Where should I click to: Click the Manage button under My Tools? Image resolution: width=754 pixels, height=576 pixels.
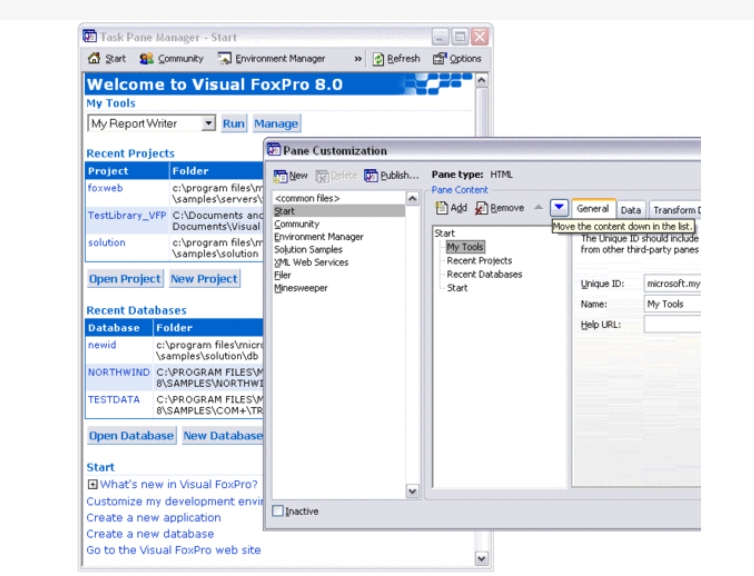276,124
